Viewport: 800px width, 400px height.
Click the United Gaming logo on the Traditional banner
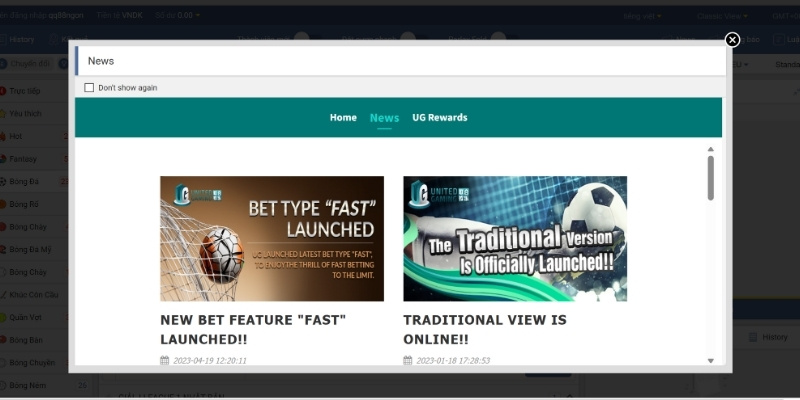coord(441,193)
